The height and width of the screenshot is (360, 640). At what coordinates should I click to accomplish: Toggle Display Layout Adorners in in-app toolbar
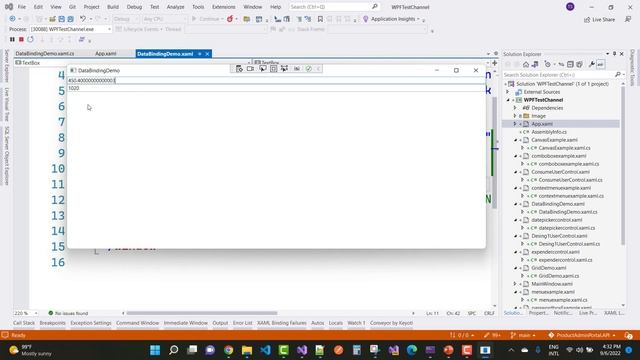click(x=273, y=69)
